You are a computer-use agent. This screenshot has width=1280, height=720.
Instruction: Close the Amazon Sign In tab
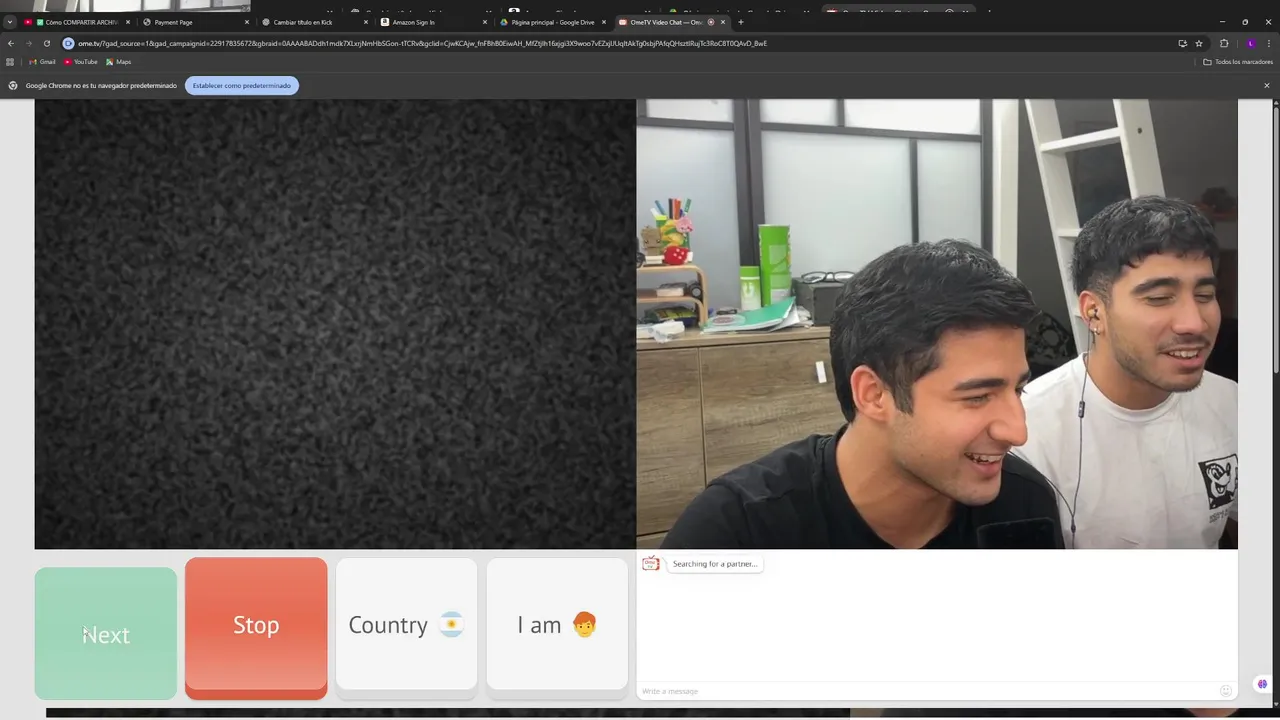click(485, 22)
